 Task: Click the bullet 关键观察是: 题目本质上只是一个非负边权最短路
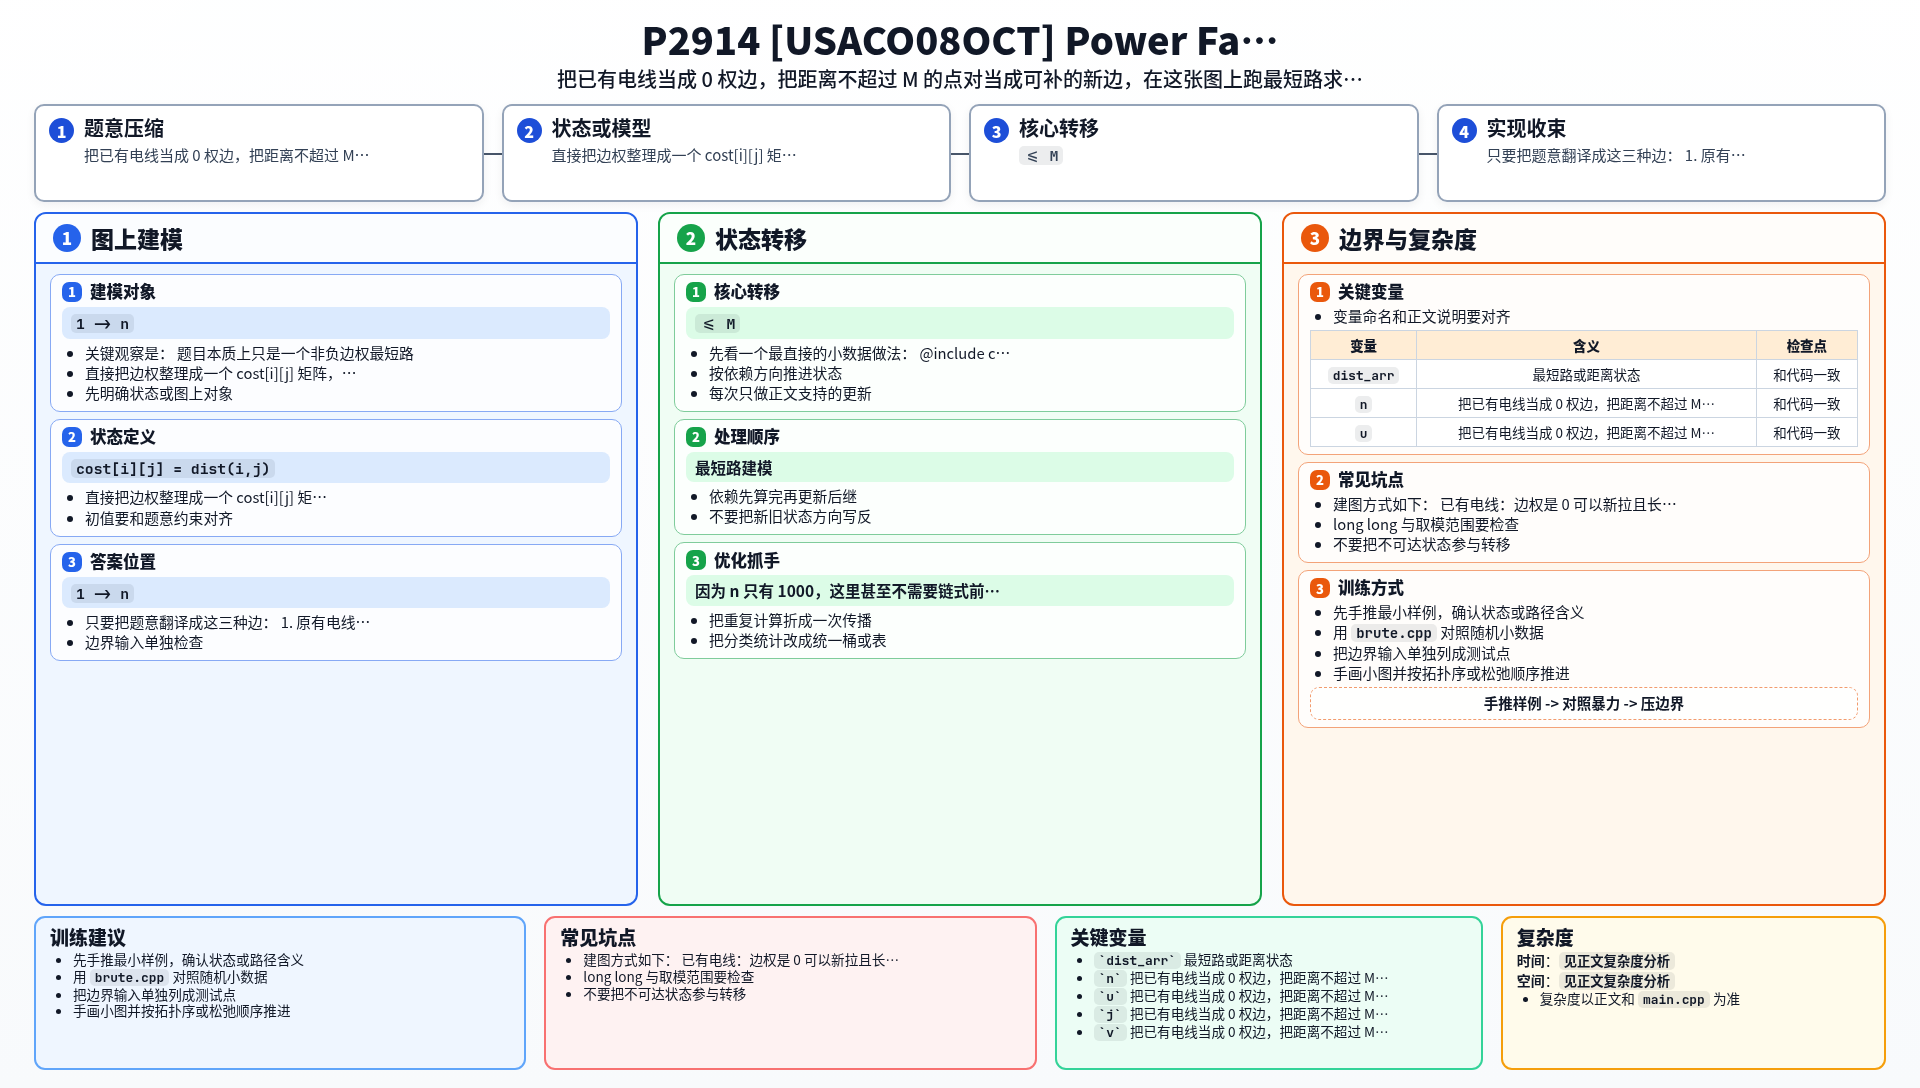249,354
